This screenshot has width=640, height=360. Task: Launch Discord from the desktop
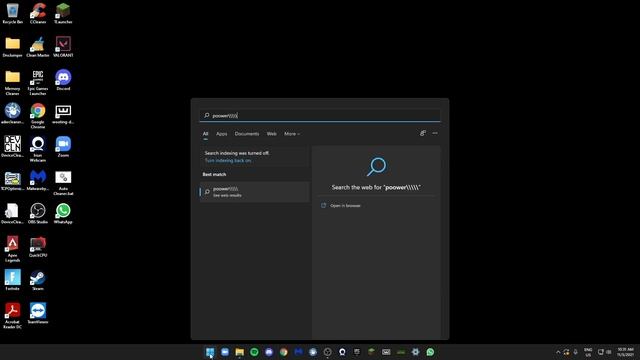tap(63, 80)
